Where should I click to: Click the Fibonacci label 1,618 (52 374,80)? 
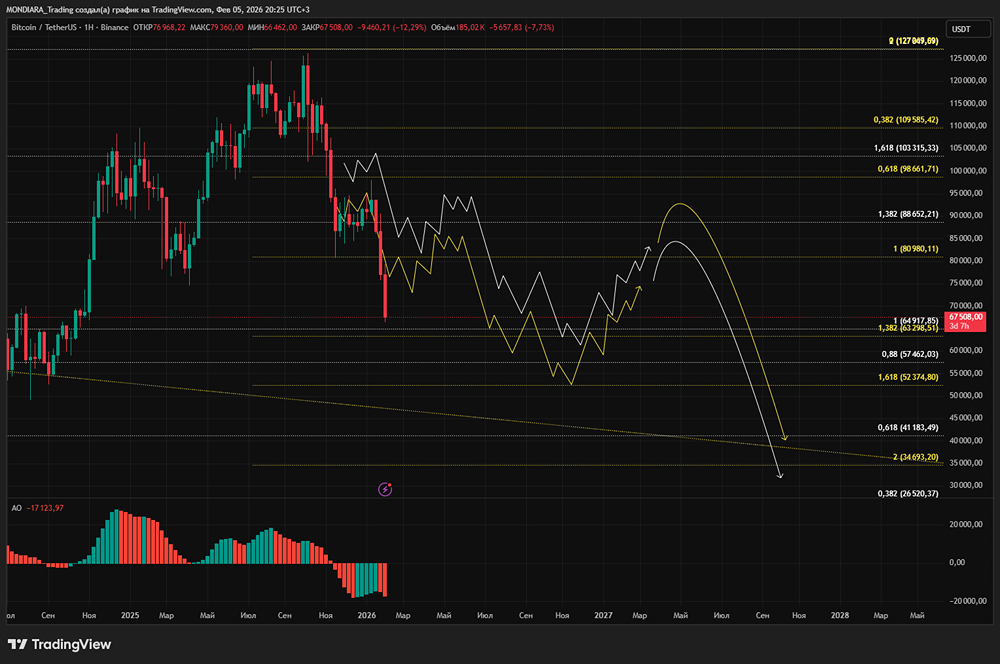pyautogui.click(x=908, y=377)
